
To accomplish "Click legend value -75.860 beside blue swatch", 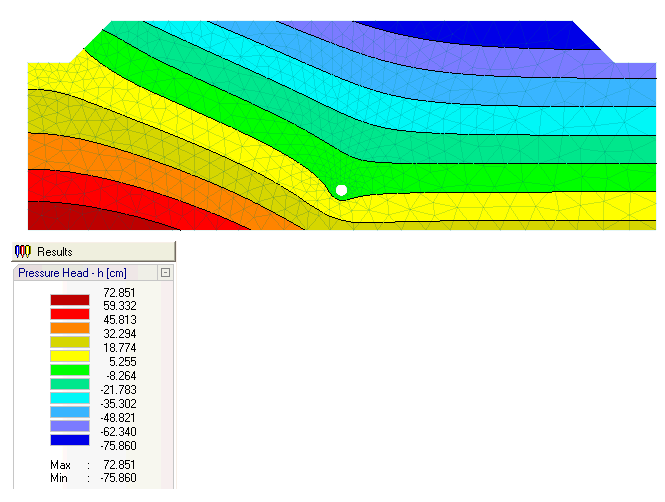I will pos(118,446).
